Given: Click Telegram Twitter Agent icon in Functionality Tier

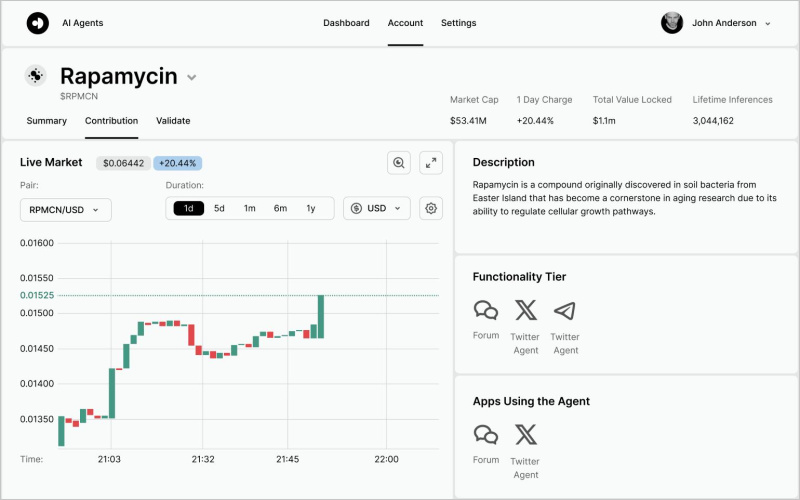Looking at the screenshot, I should coord(565,311).
